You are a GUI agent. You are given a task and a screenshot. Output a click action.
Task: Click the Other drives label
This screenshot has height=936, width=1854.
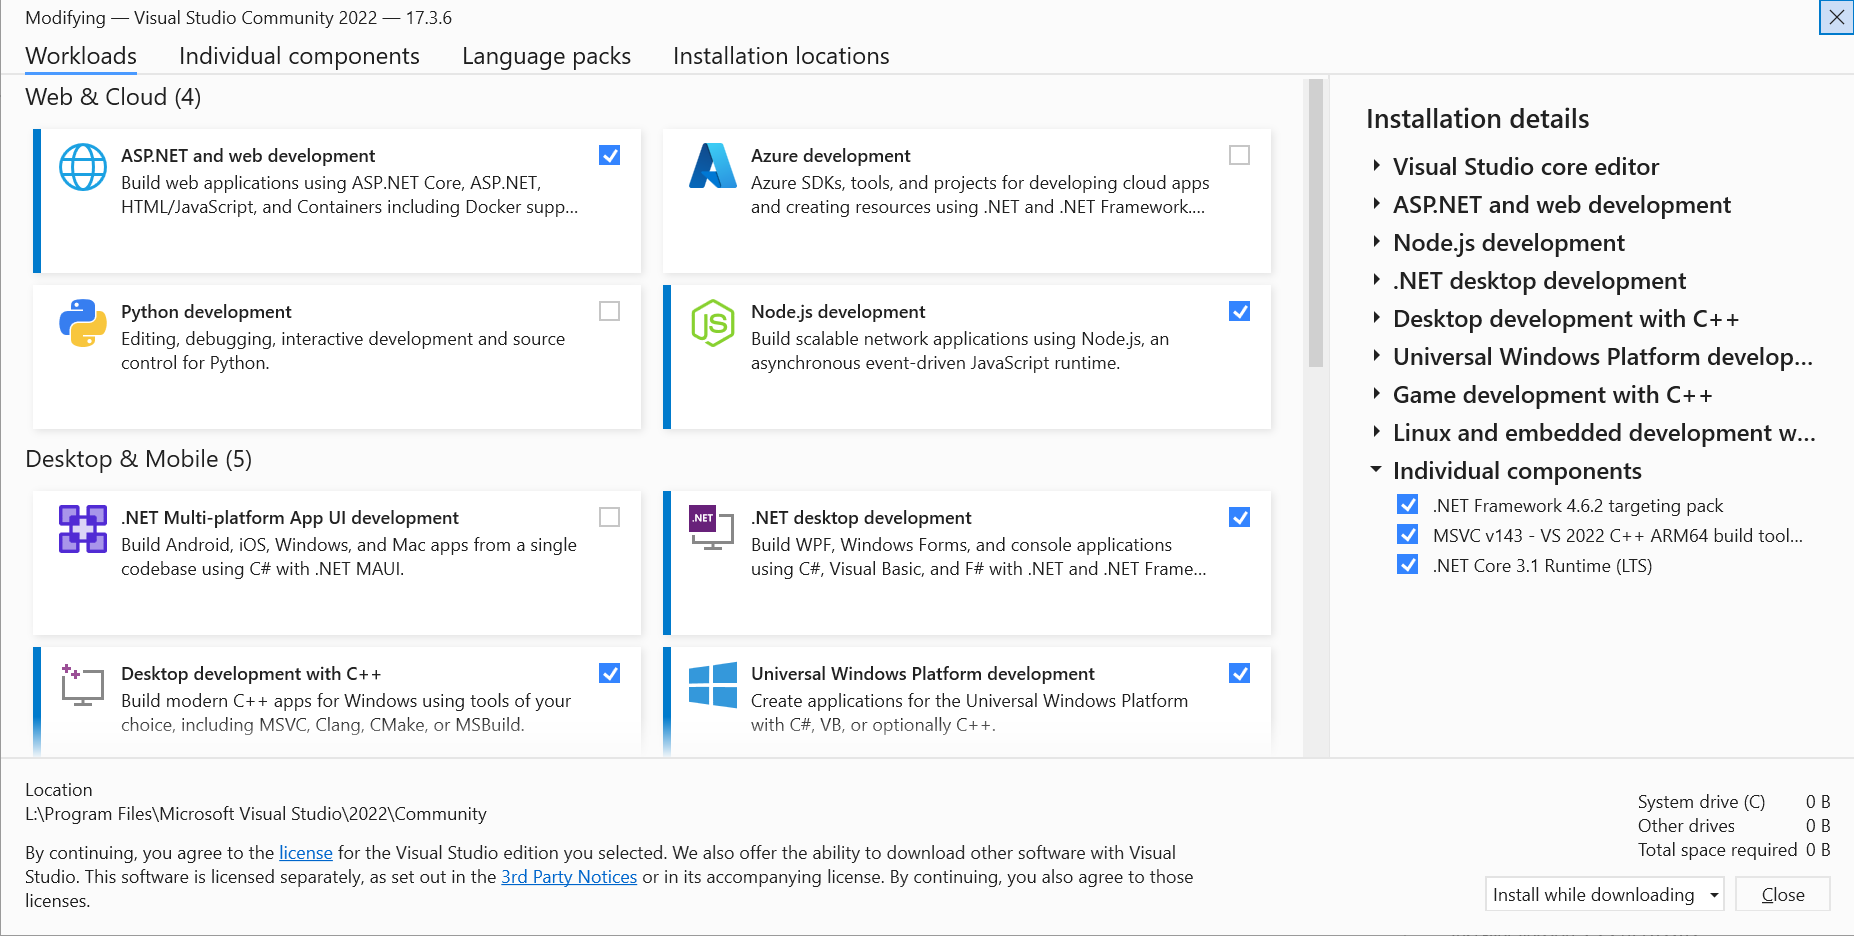click(1686, 826)
